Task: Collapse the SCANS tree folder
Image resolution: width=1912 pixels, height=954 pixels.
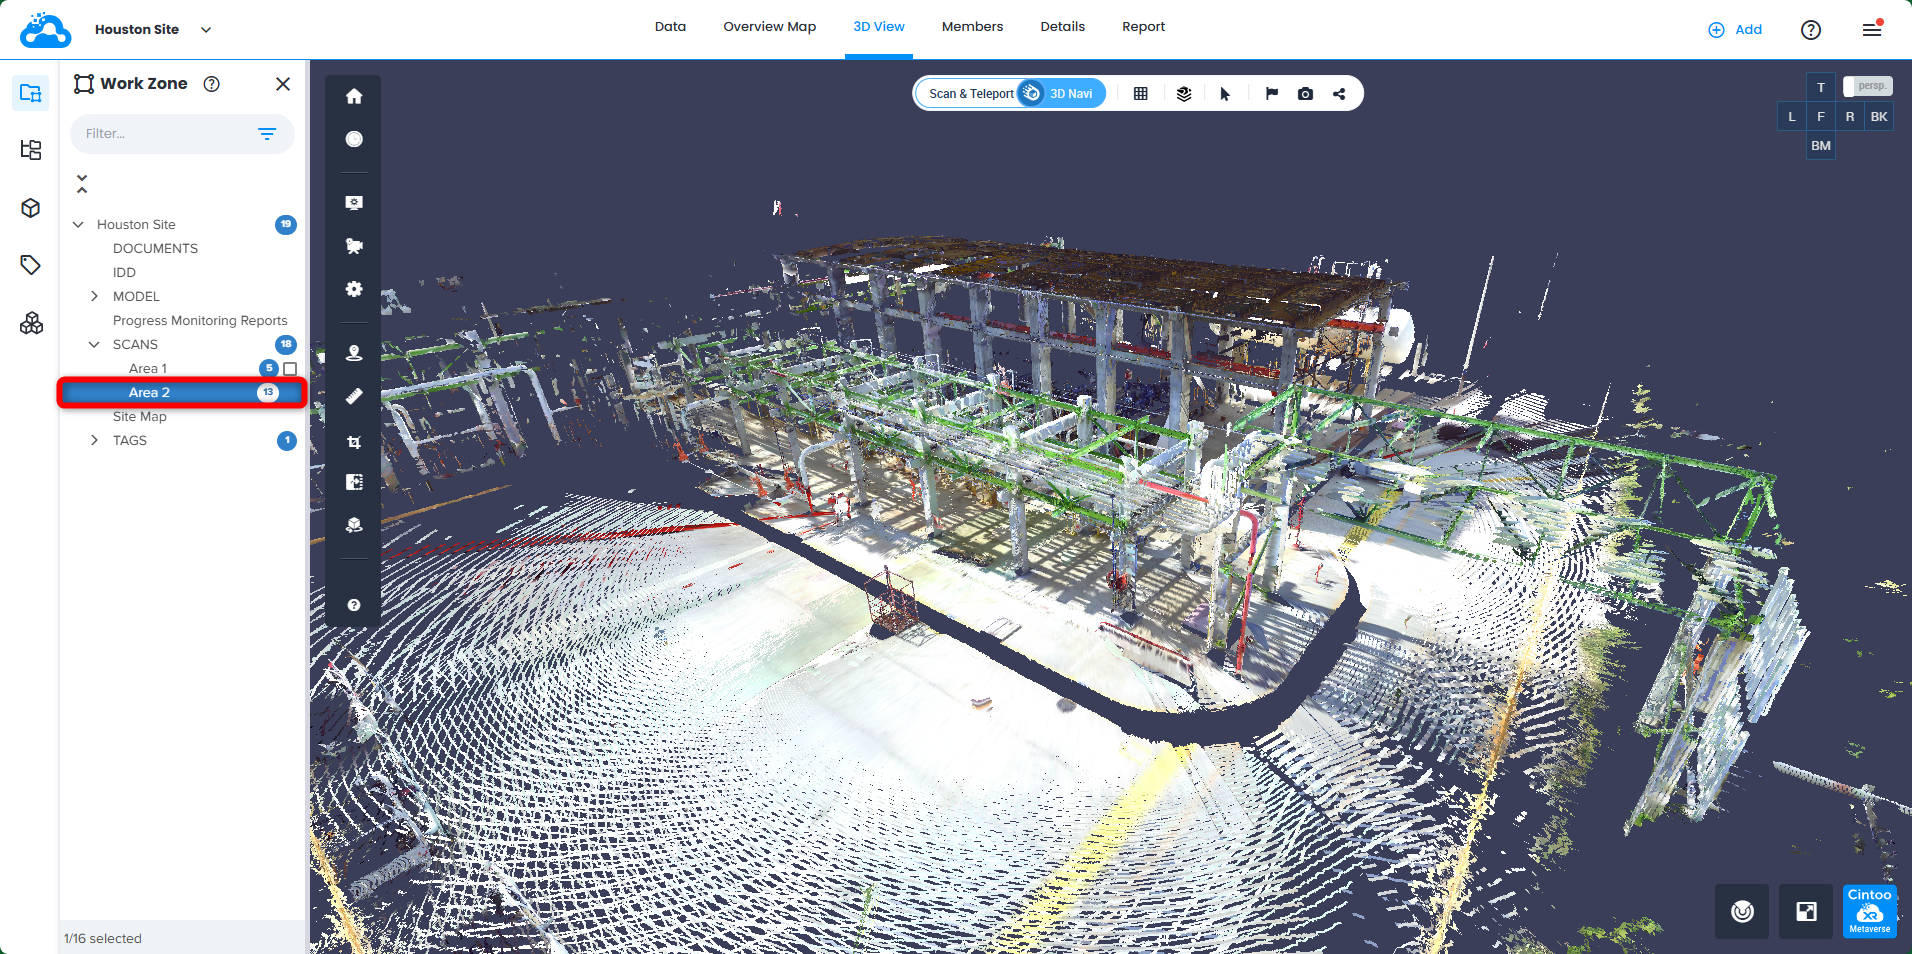Action: click(95, 345)
